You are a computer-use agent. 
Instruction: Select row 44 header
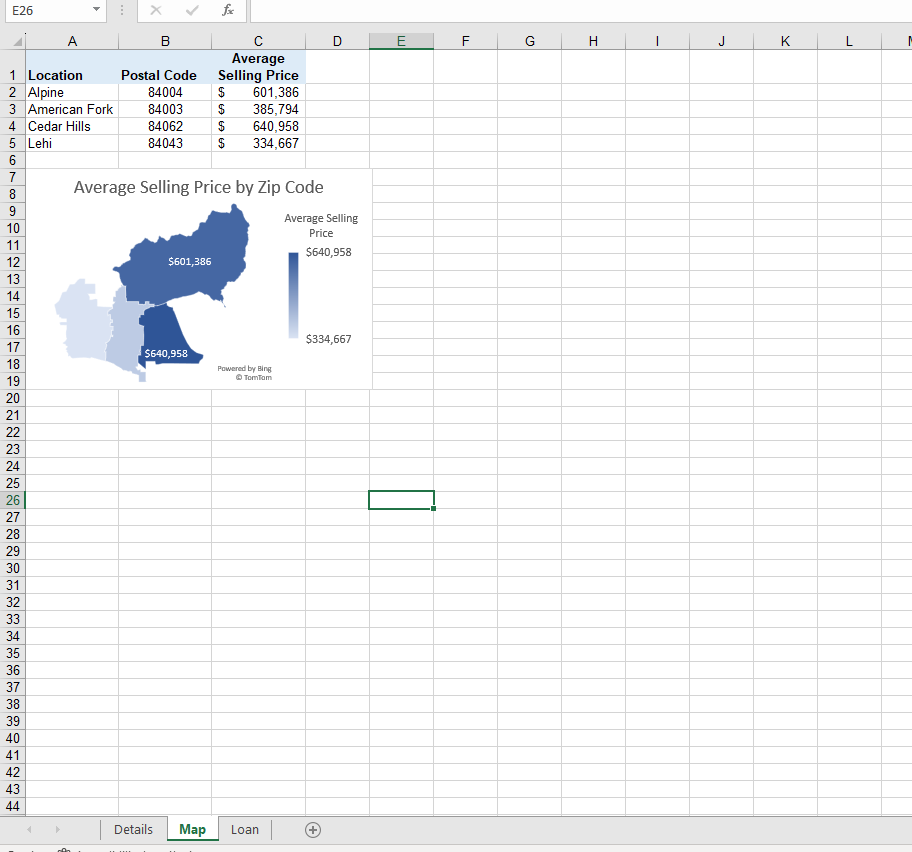[x=13, y=806]
